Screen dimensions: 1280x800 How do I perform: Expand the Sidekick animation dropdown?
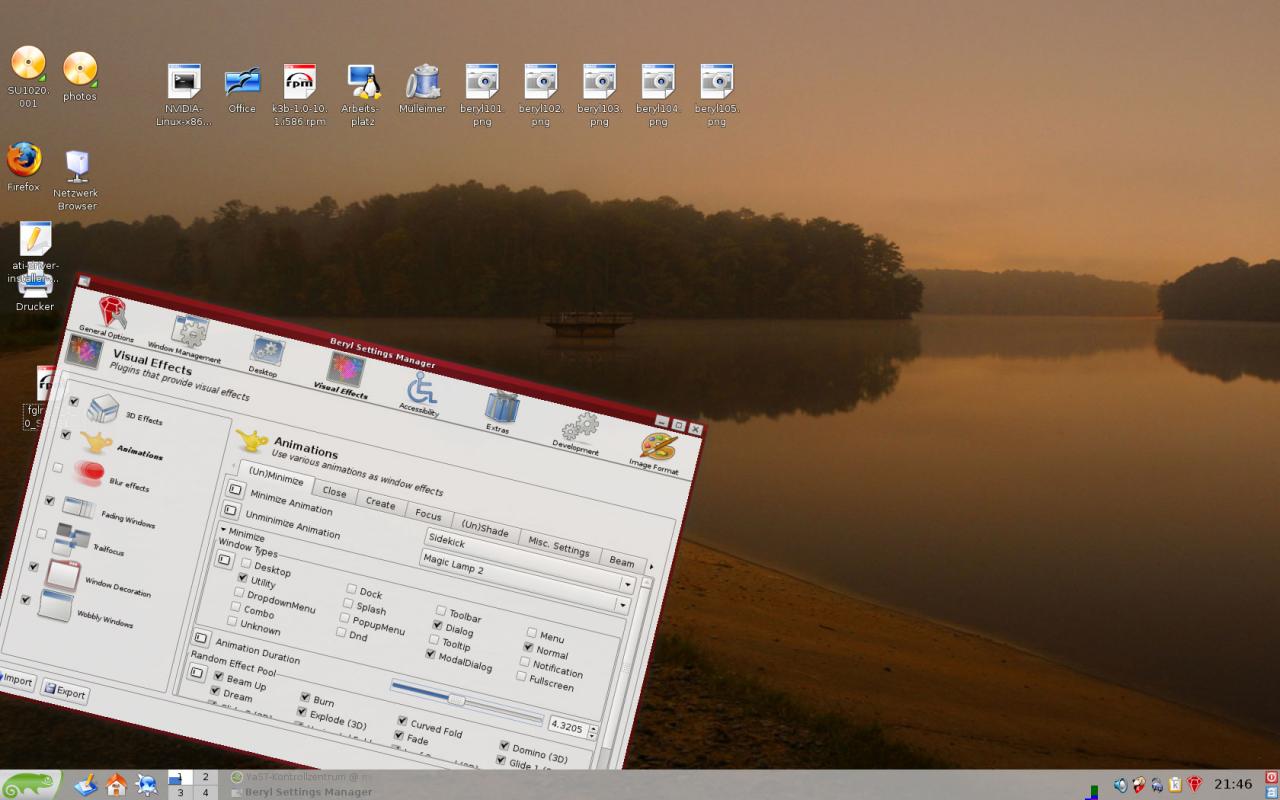[529, 562]
